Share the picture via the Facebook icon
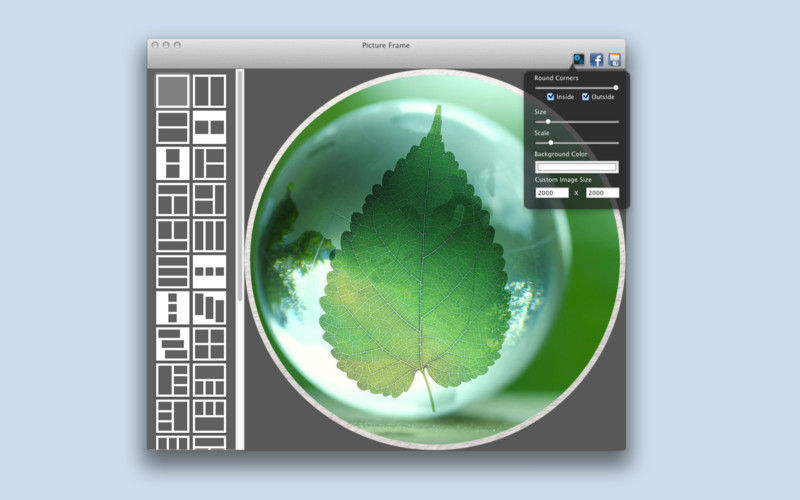 click(597, 59)
